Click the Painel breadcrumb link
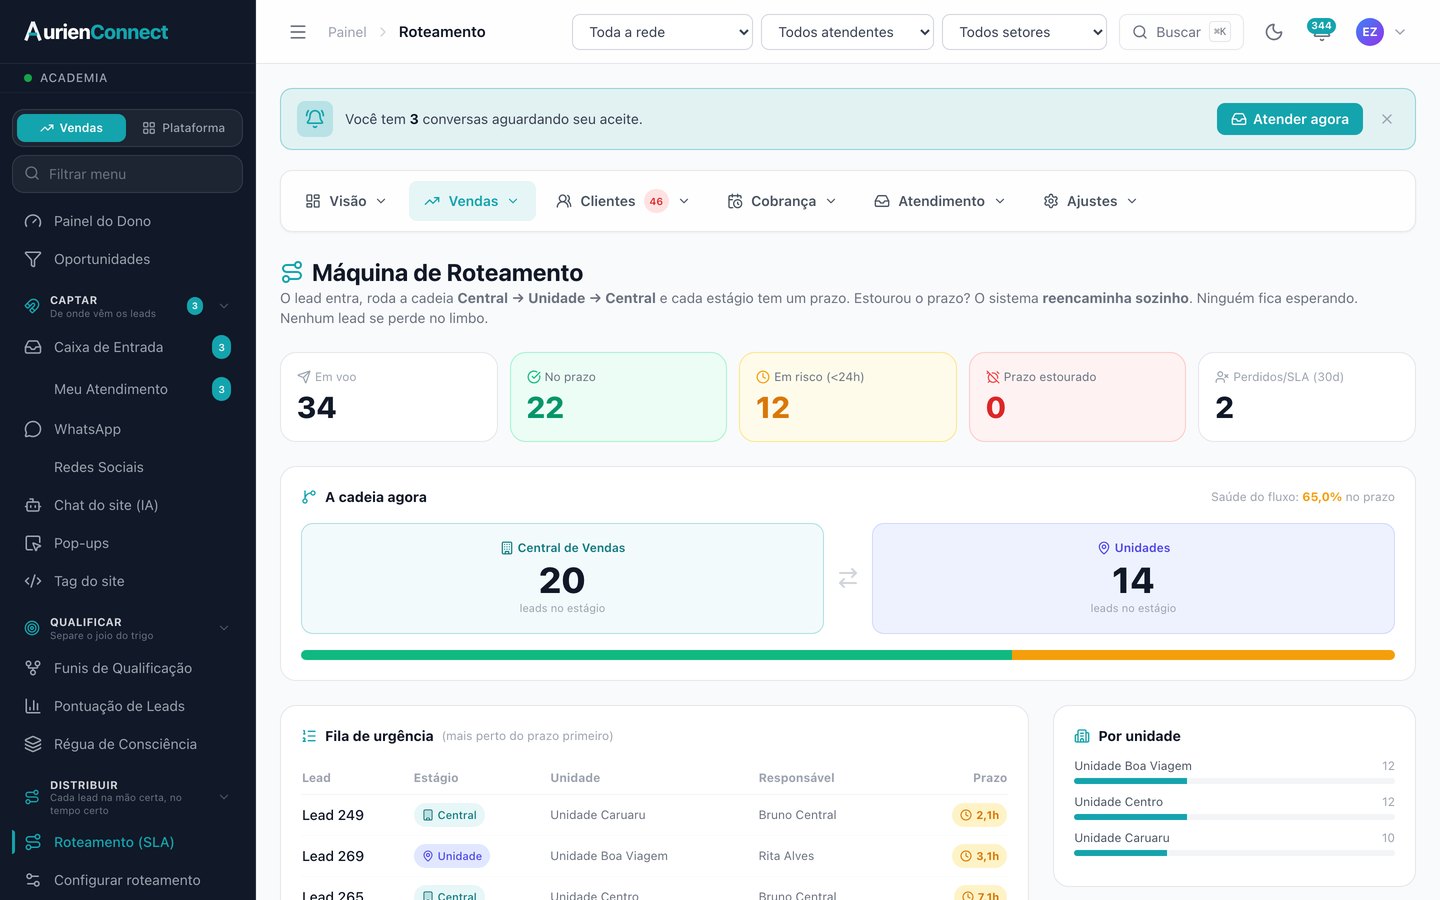1440x900 pixels. [x=347, y=32]
